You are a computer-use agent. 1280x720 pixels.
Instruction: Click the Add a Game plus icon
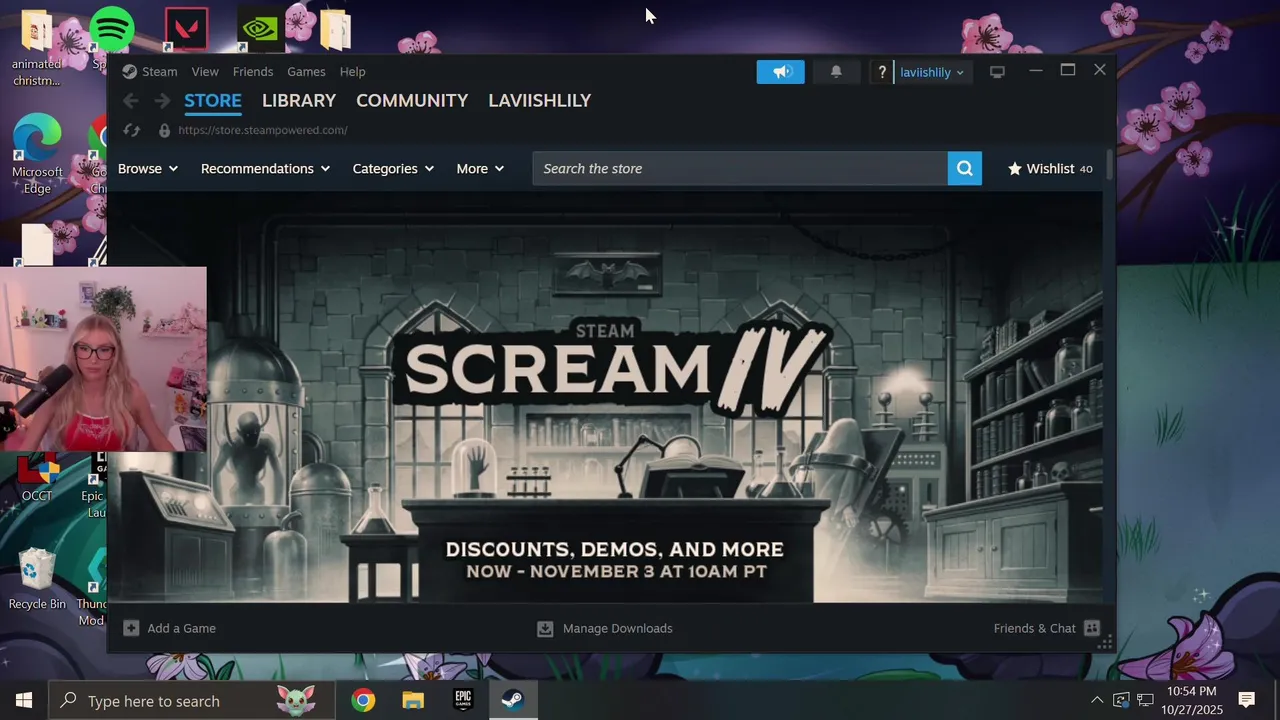pos(131,628)
